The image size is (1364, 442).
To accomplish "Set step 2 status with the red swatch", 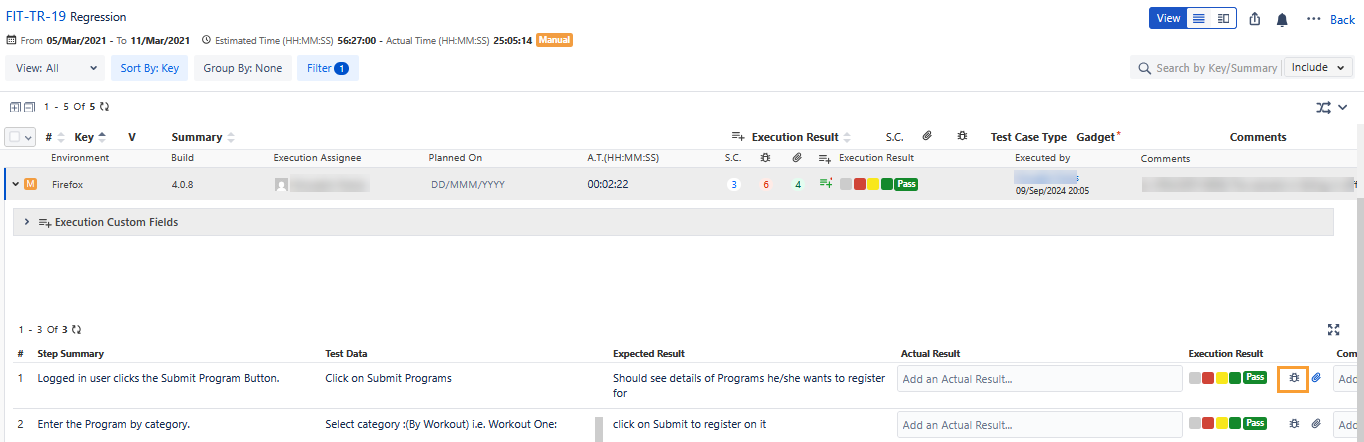I will point(1208,424).
